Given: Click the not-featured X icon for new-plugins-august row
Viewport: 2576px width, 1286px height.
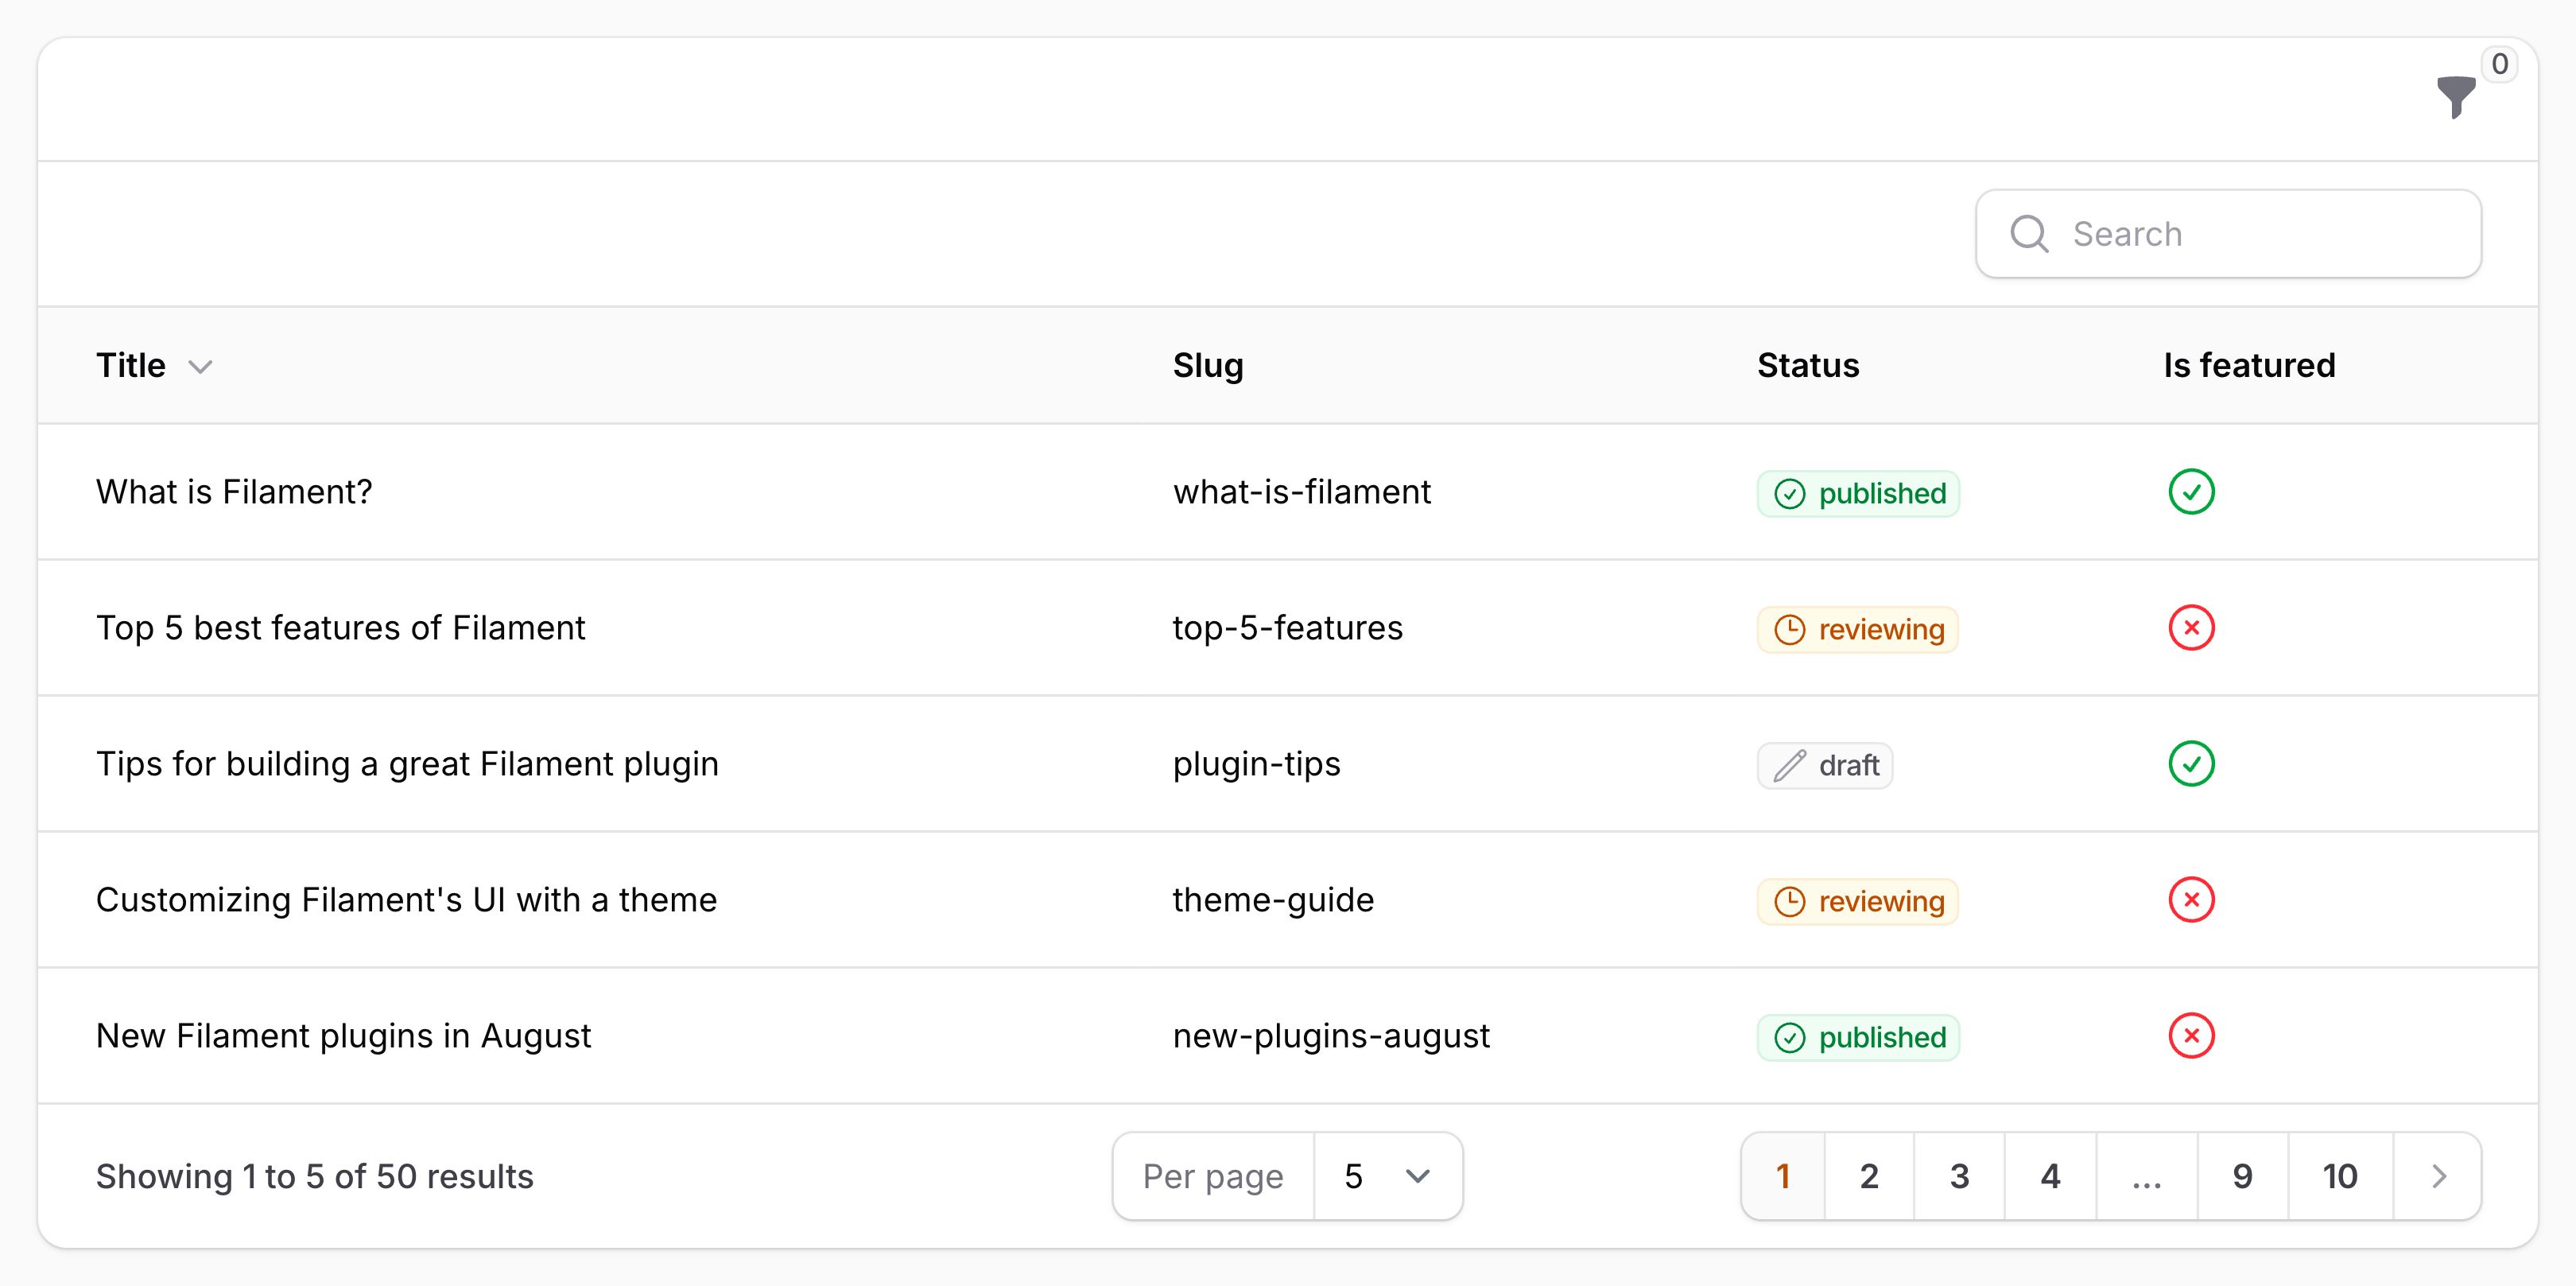Looking at the screenshot, I should 2191,1036.
